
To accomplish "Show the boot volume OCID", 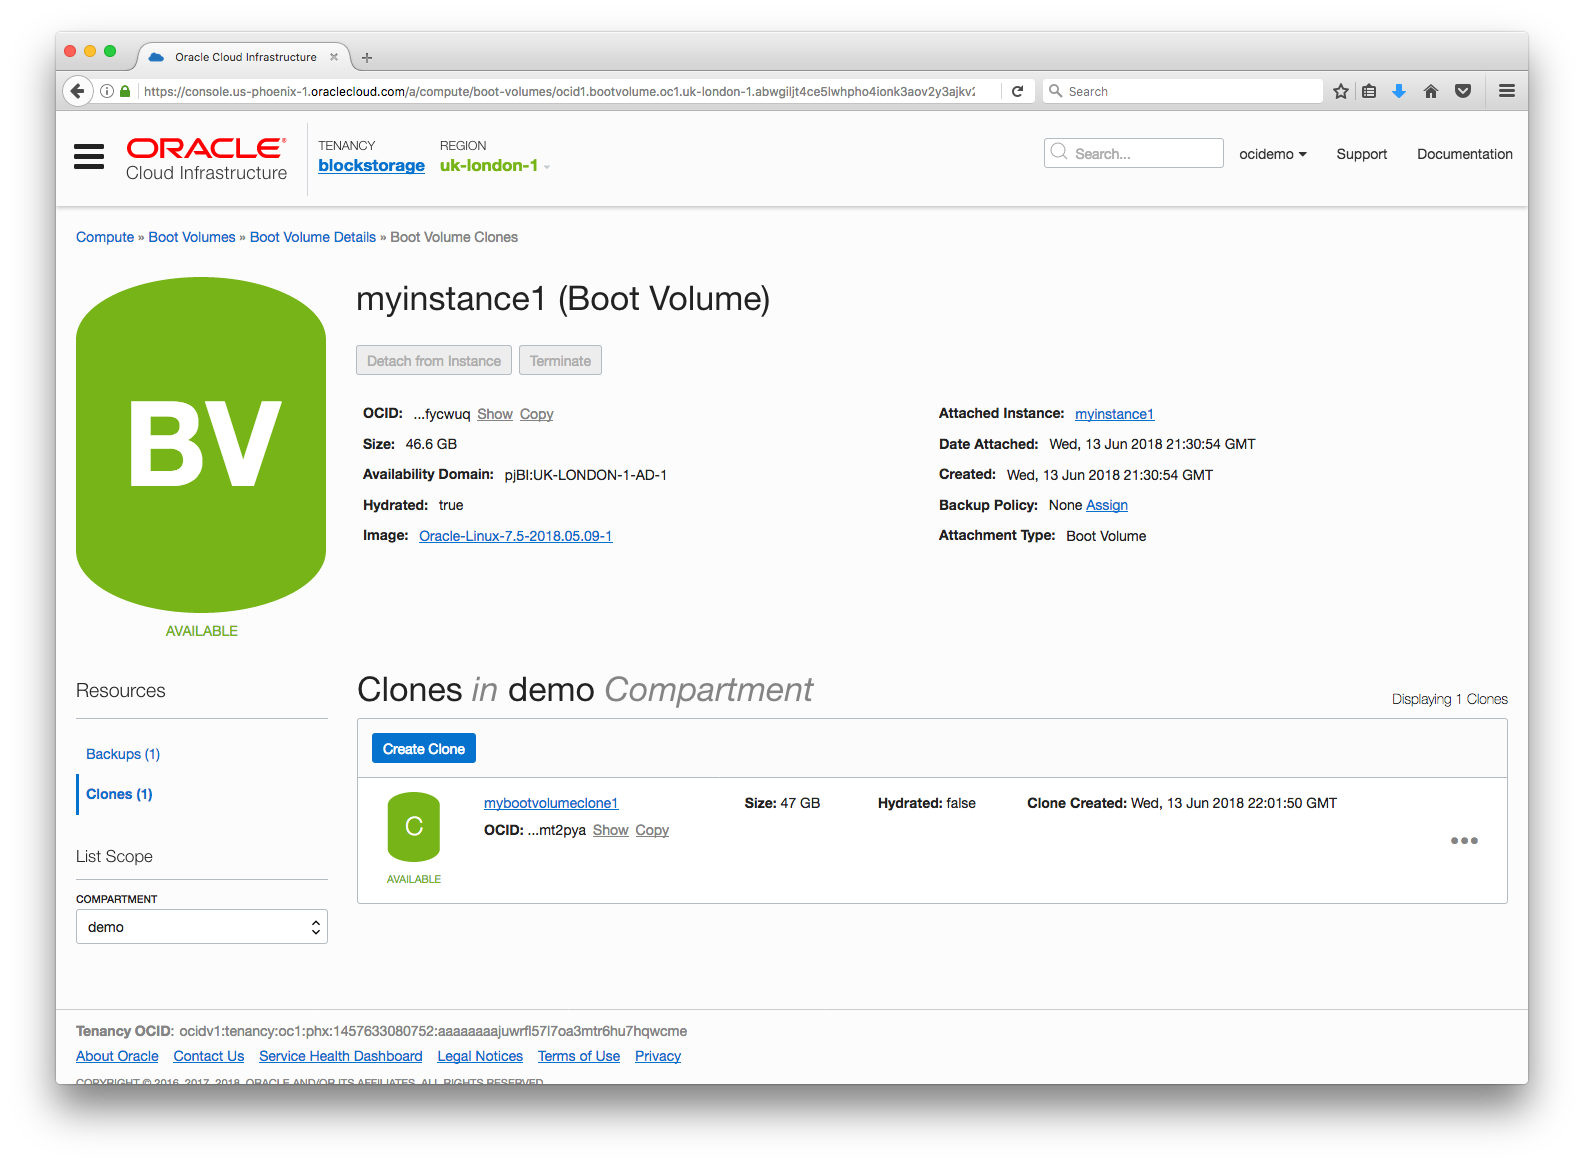I will 495,414.
